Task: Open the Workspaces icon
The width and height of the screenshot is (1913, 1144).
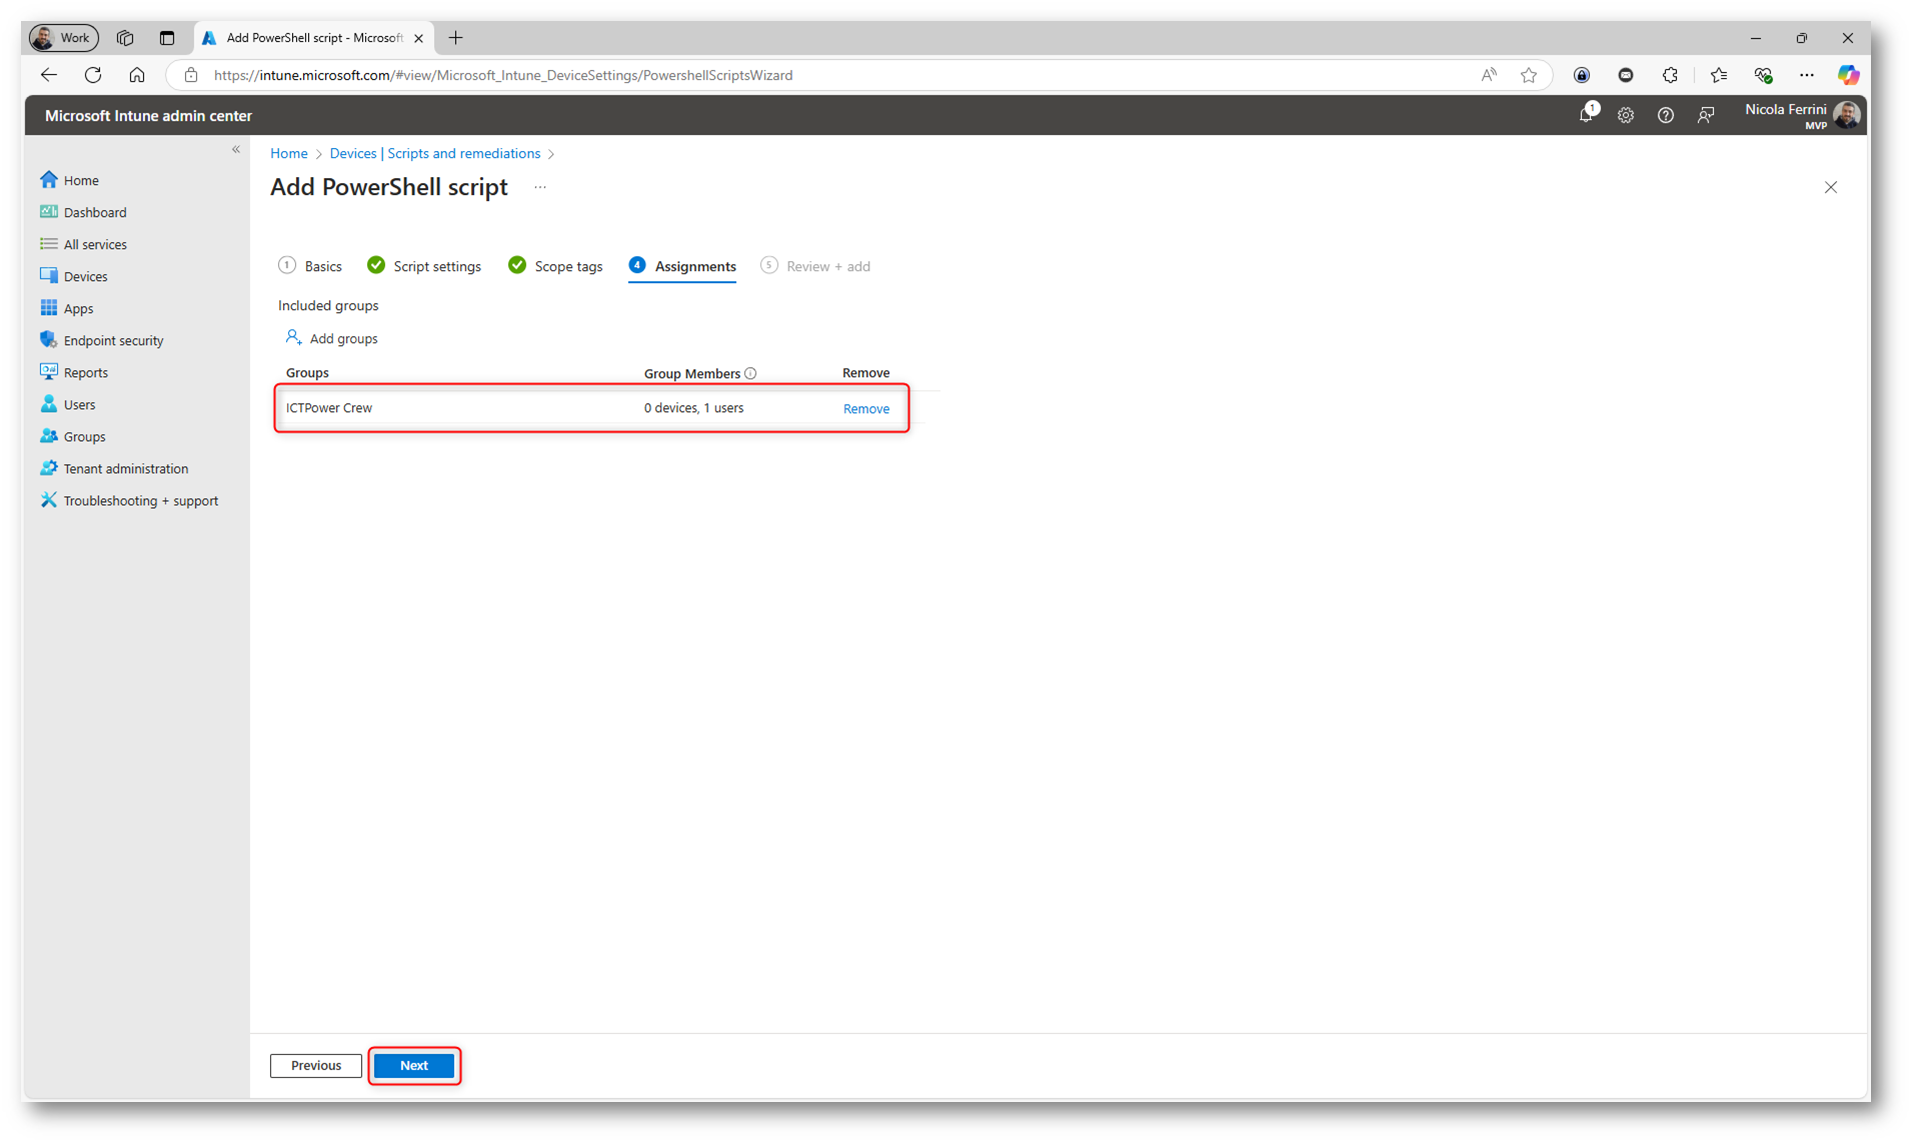Action: click(x=125, y=38)
